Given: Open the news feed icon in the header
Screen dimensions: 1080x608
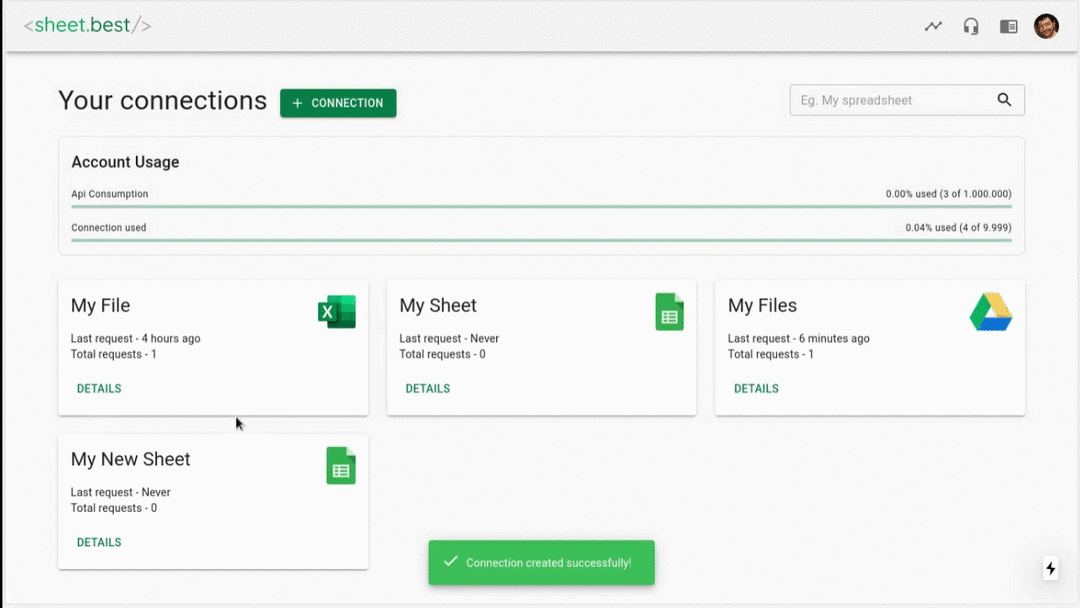Looking at the screenshot, I should pyautogui.click(x=1008, y=25).
